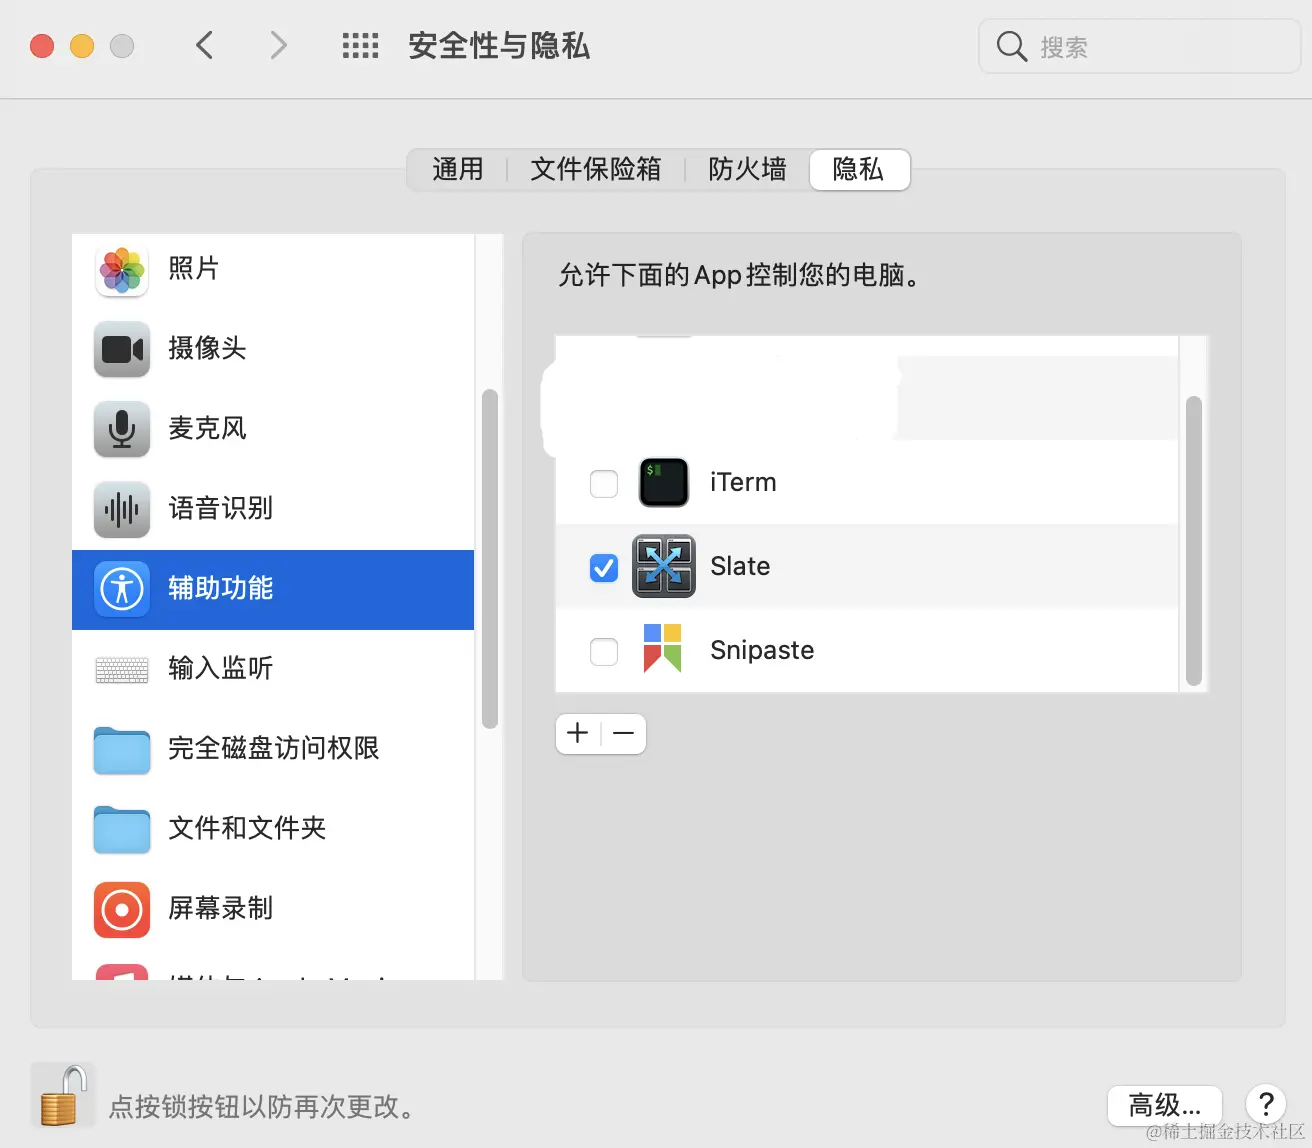Click the Camera icon in privacy list
Image resolution: width=1312 pixels, height=1148 pixels.
(x=122, y=349)
